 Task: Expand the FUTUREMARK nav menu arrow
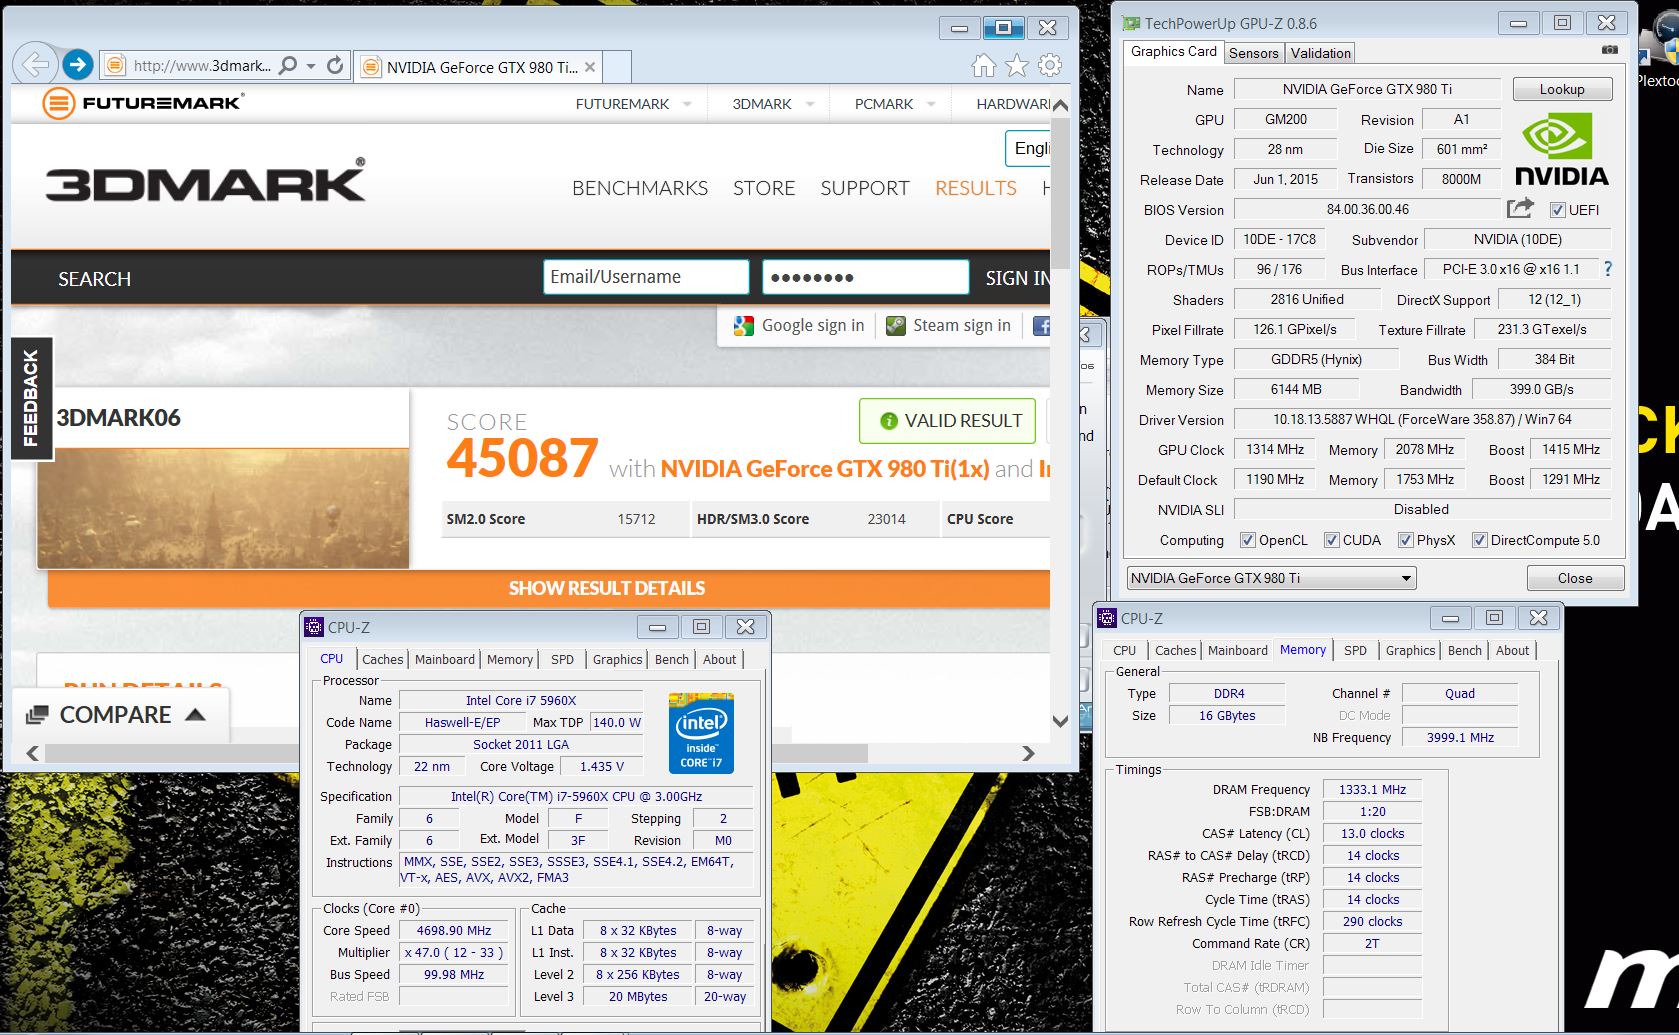pyautogui.click(x=687, y=104)
